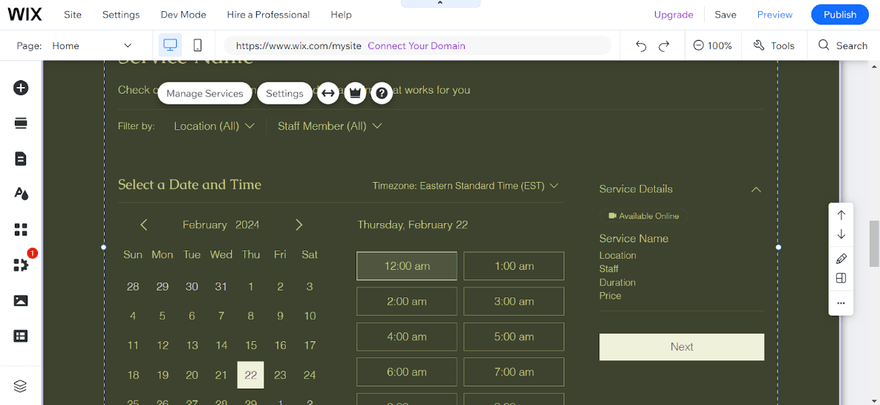Screen dimensions: 880x405
Task: Click the vertical scrollbar thumb
Action: pos(874,243)
